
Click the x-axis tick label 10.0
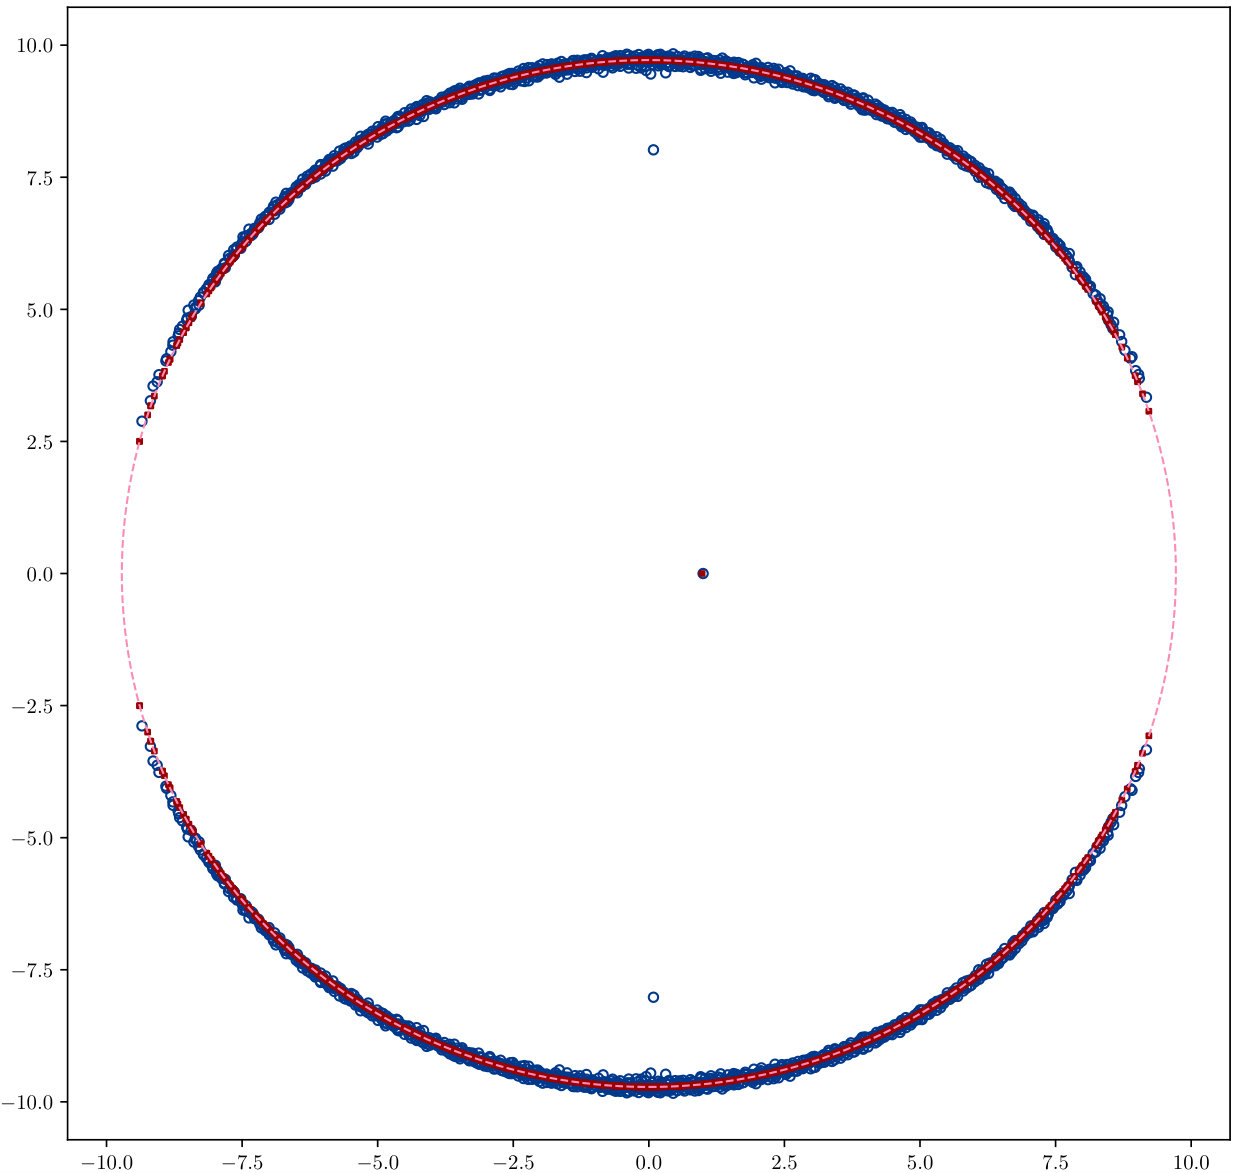tap(1191, 1163)
